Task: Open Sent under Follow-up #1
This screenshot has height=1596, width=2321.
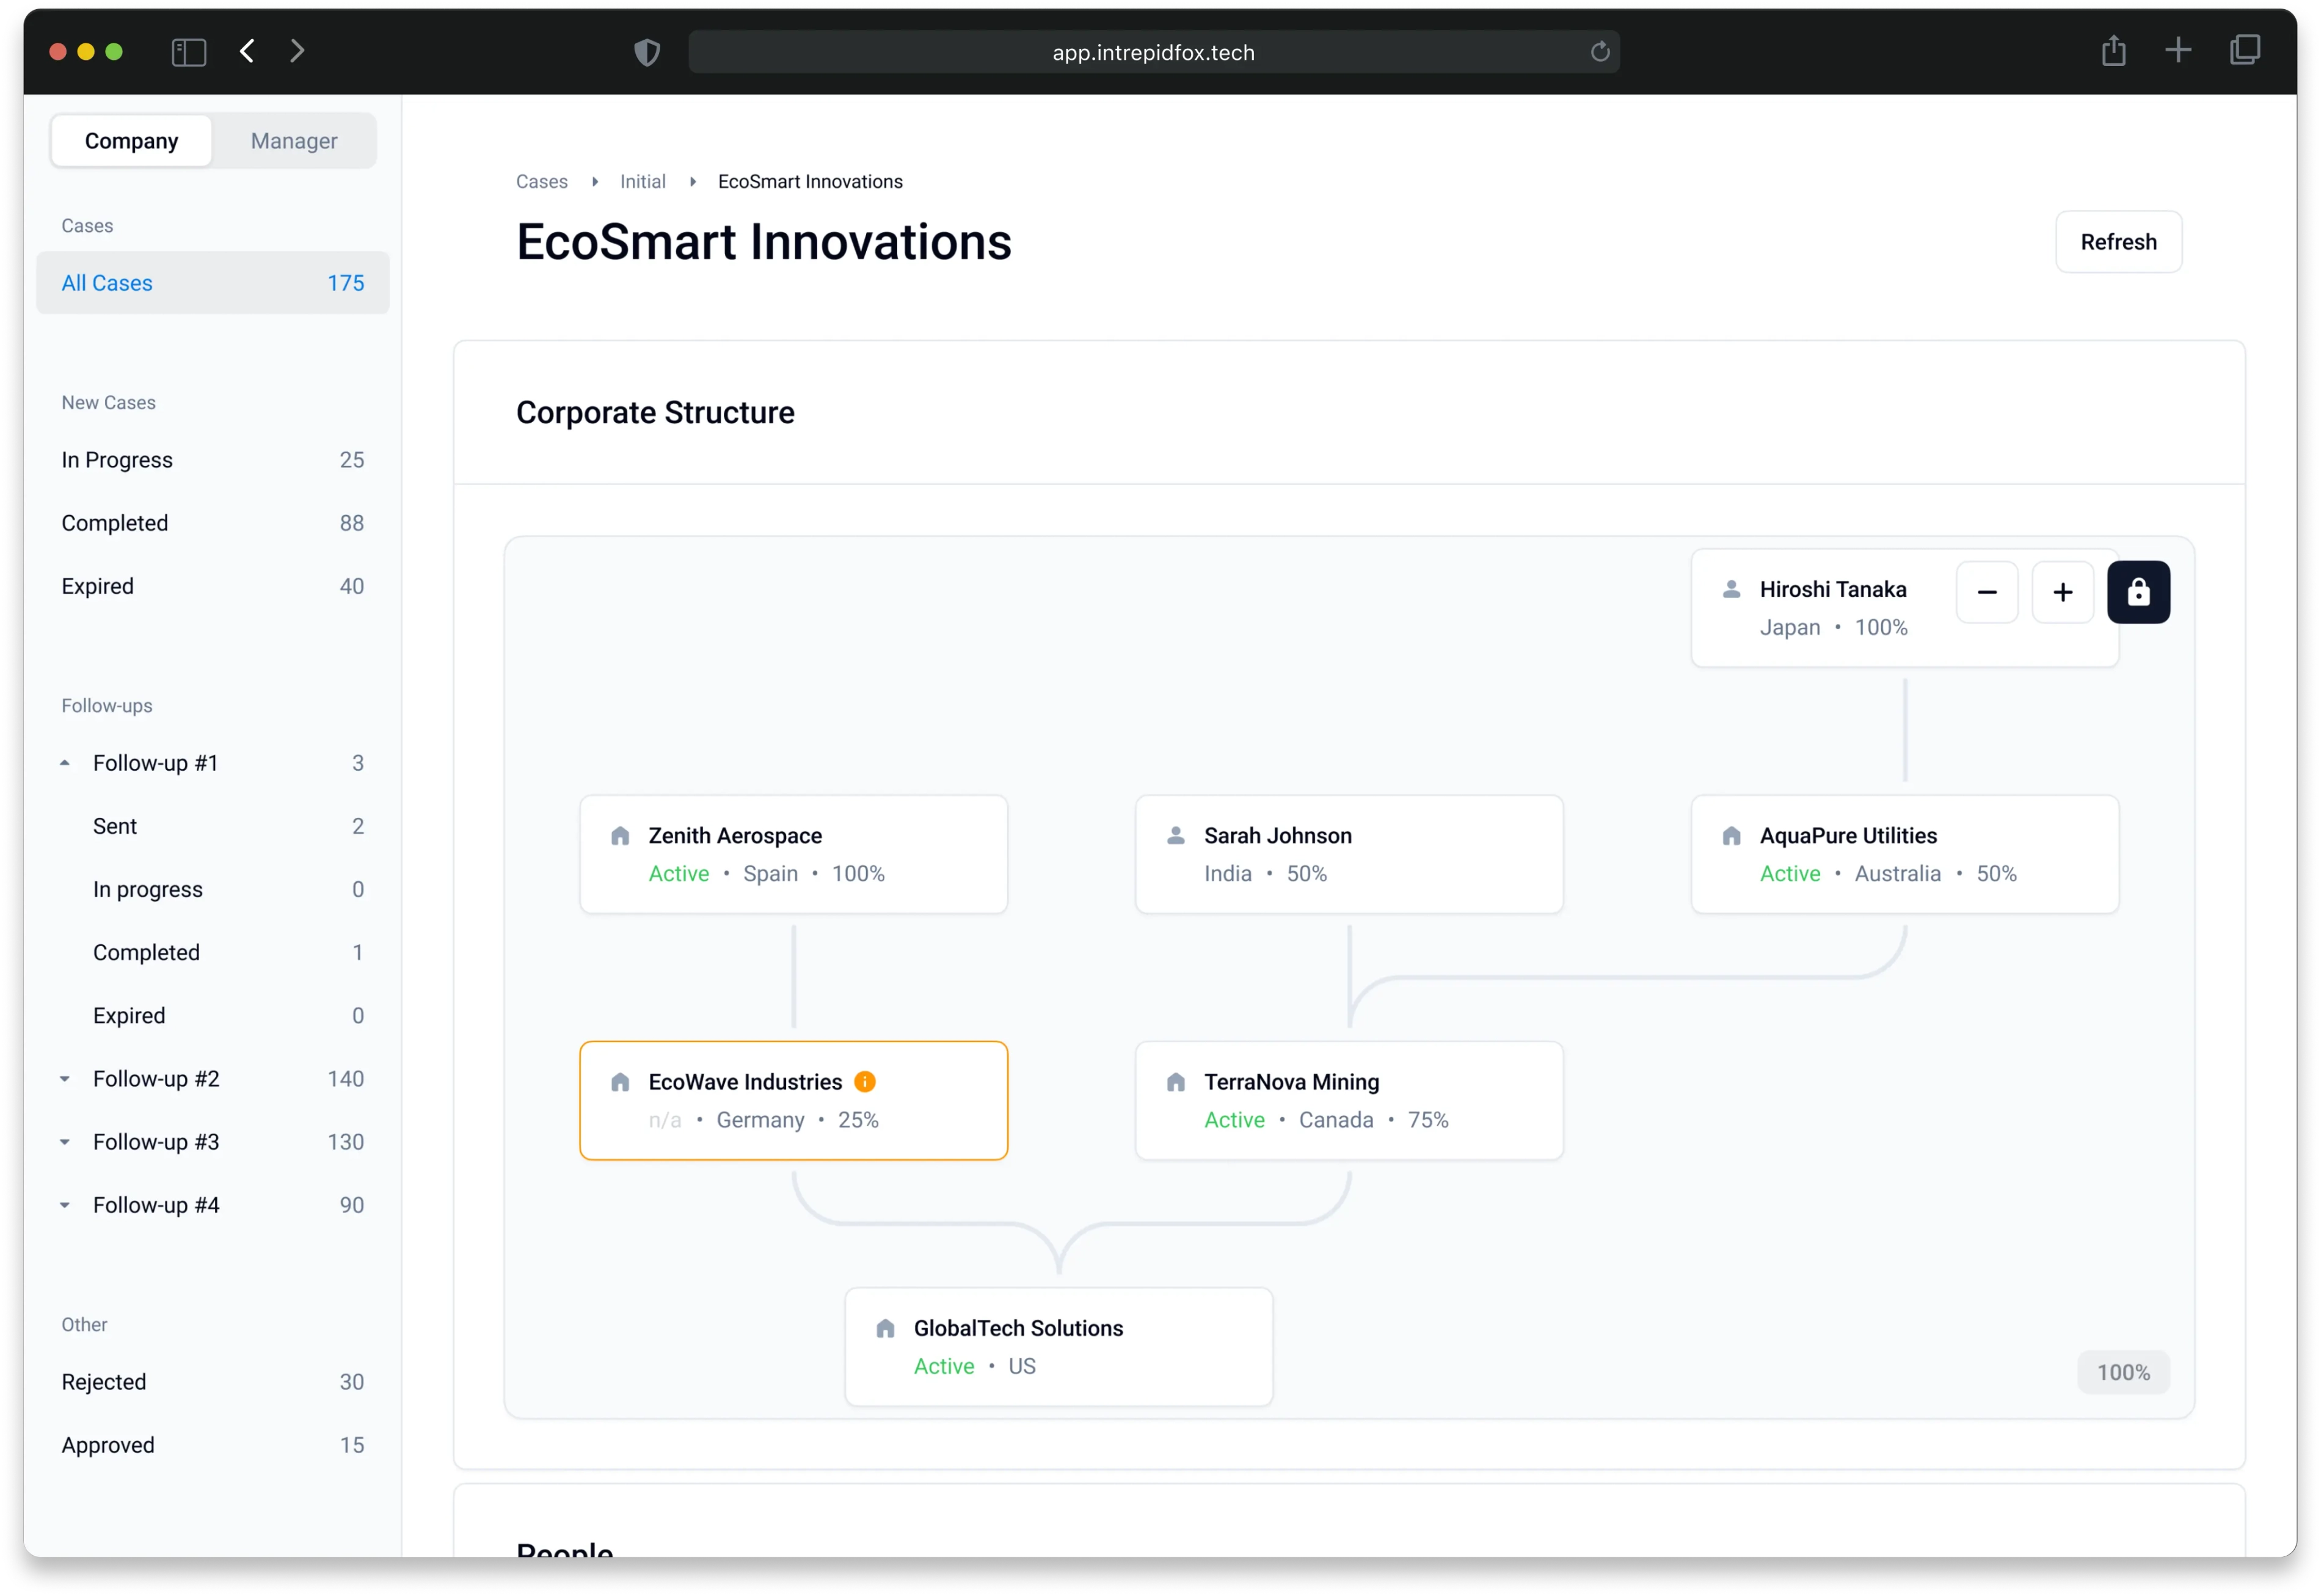Action: (x=213, y=826)
